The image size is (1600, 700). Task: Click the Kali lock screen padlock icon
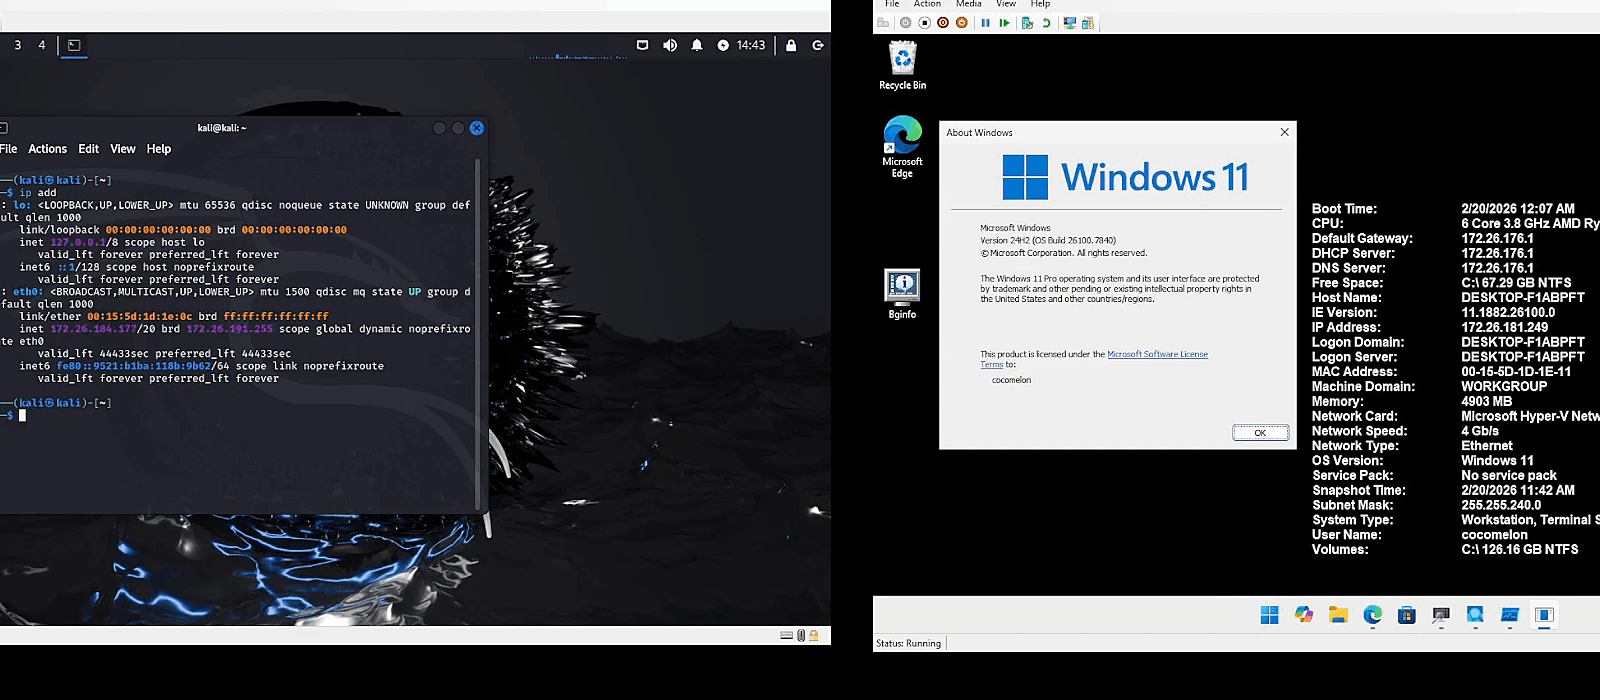[791, 45]
